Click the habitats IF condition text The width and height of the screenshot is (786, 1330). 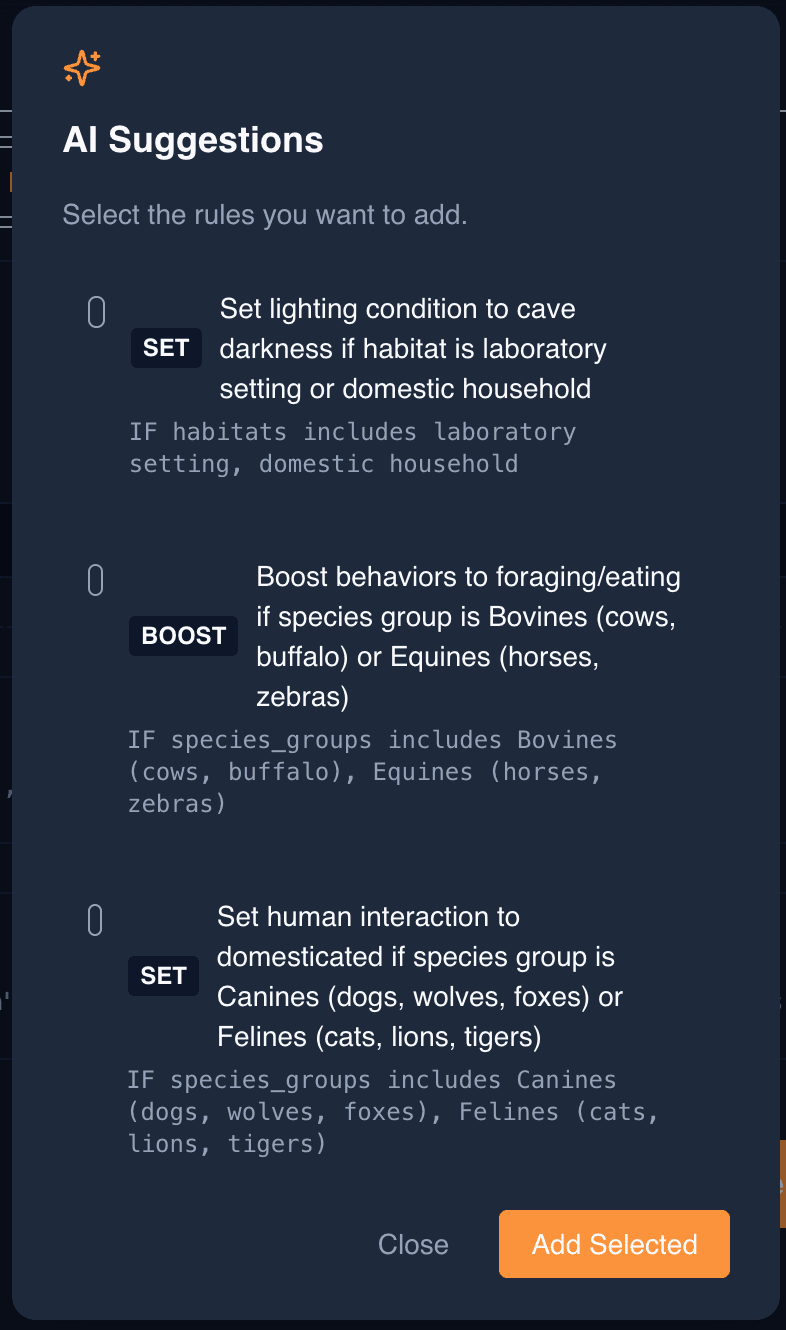tap(352, 447)
